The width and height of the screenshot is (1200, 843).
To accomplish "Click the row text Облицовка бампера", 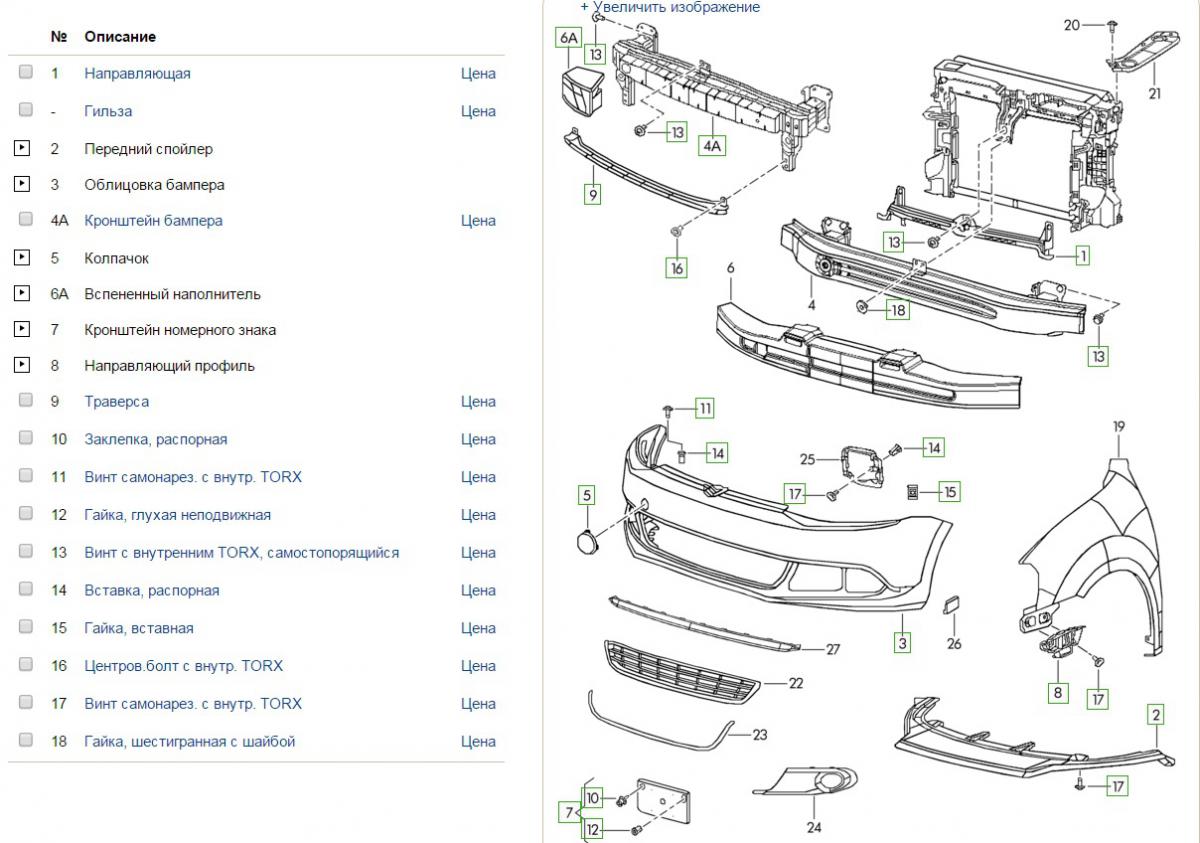I will (x=154, y=185).
